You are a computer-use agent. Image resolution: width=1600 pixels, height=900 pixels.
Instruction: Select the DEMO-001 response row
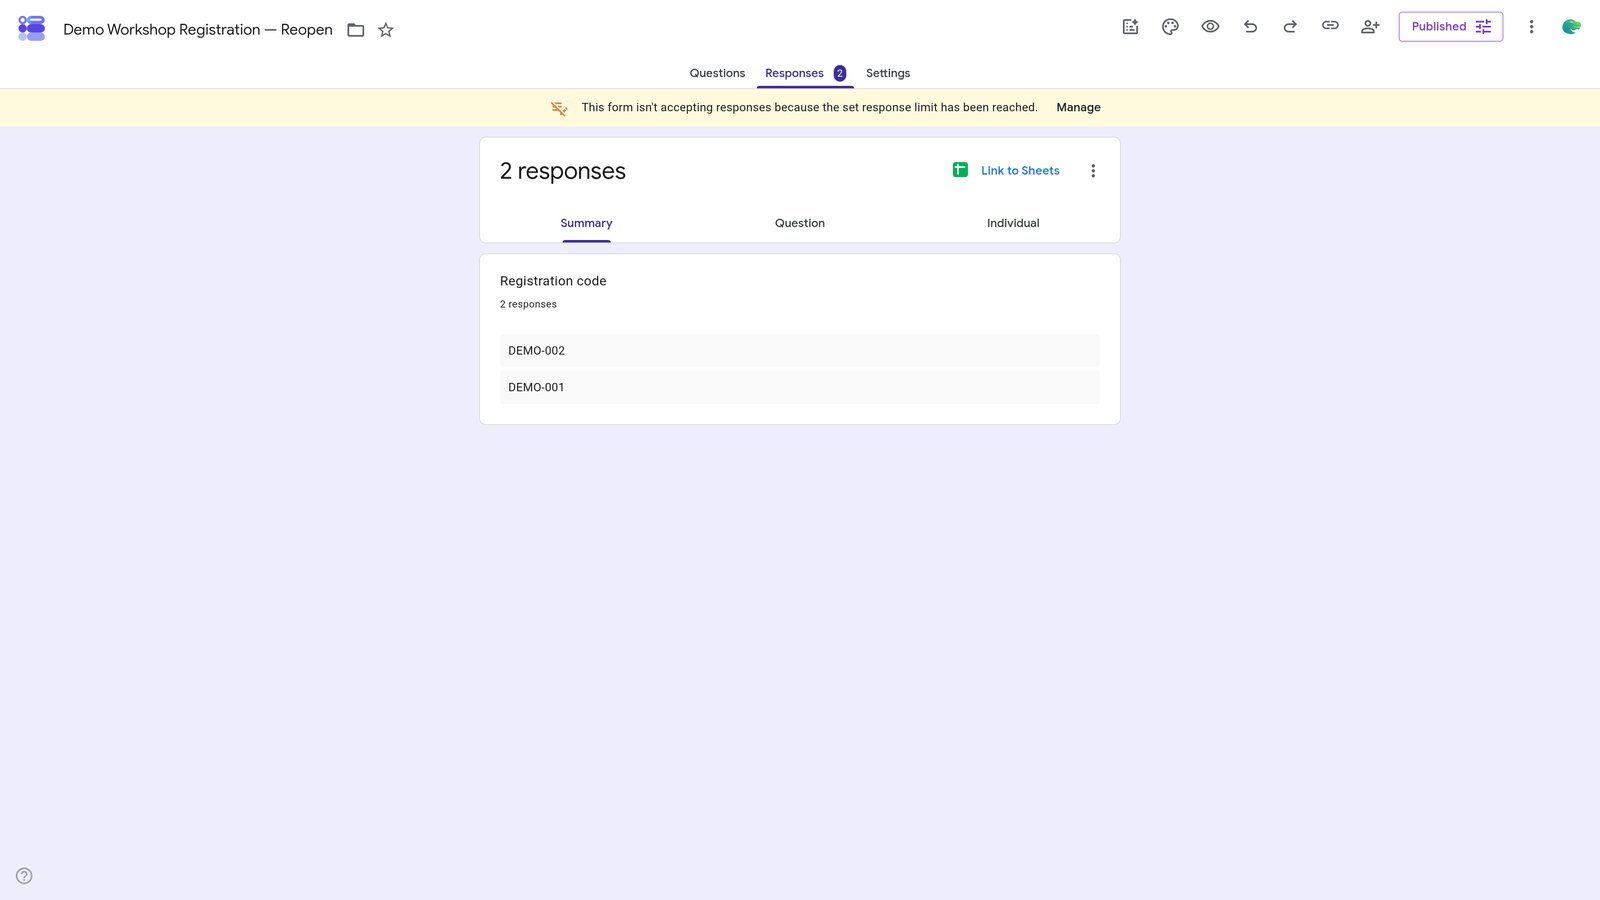coord(800,387)
